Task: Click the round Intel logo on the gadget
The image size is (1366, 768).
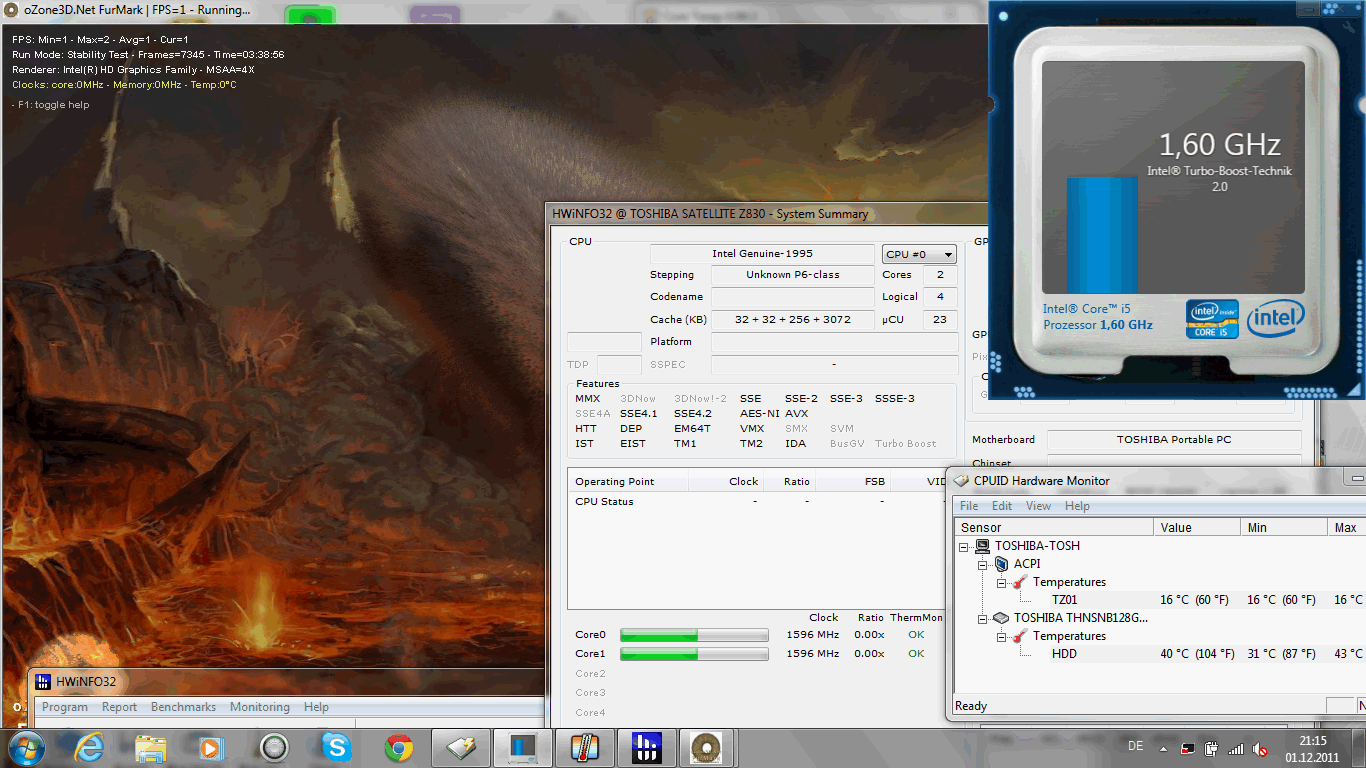Action: tap(1275, 319)
